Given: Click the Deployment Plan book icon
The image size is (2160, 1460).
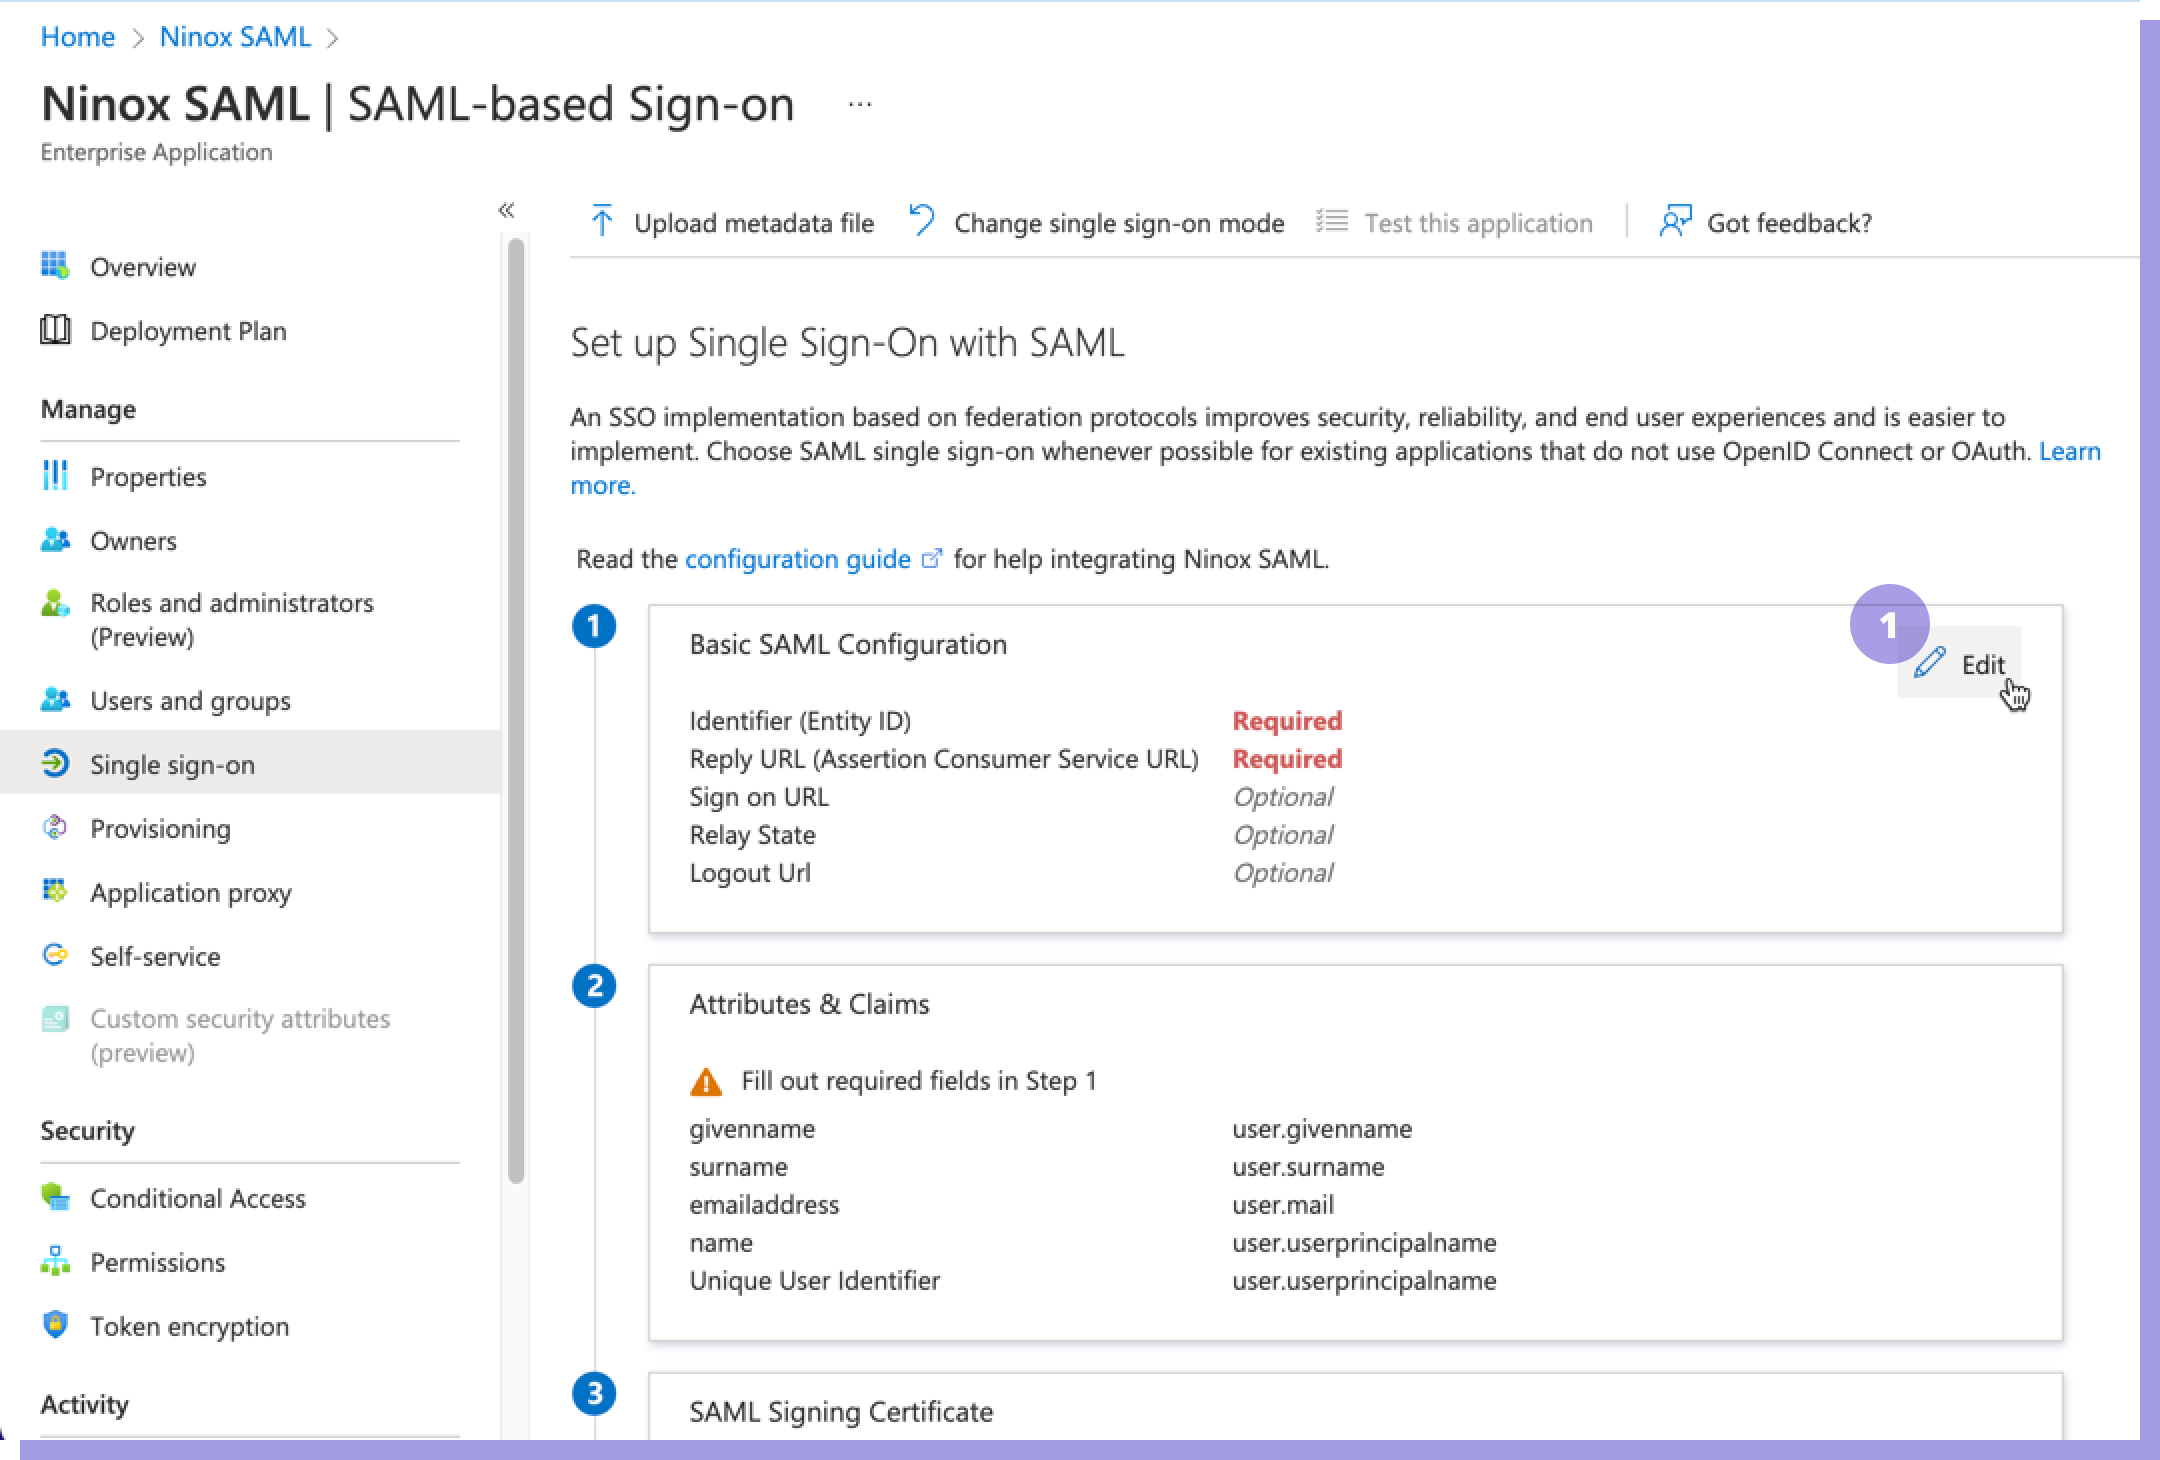Looking at the screenshot, I should tap(55, 330).
